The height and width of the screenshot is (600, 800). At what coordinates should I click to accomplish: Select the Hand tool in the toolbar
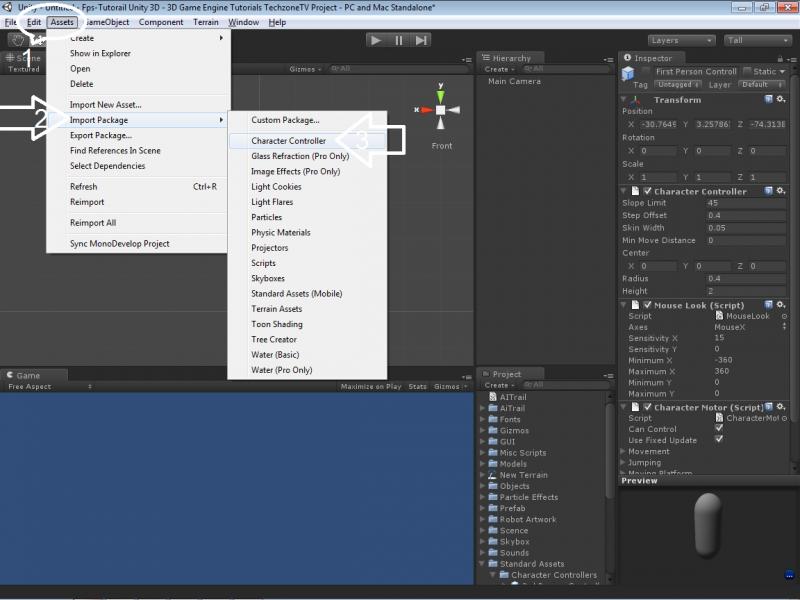coord(17,41)
